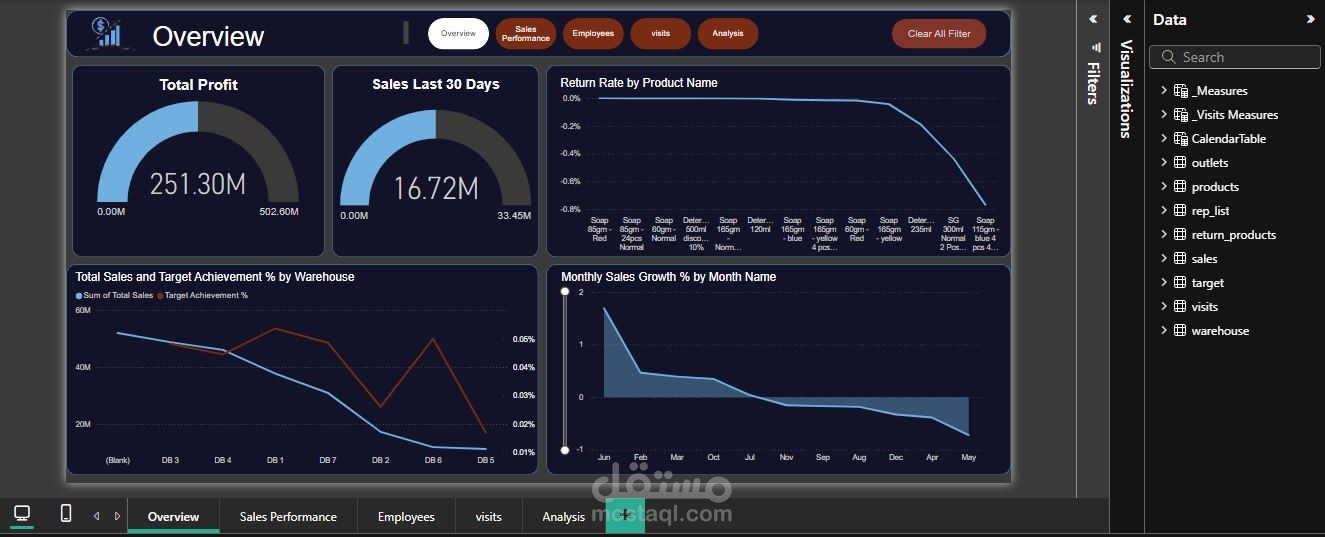Click the Sales Performance navigation button
Viewport: 1325px width, 537px height.
tap(526, 33)
